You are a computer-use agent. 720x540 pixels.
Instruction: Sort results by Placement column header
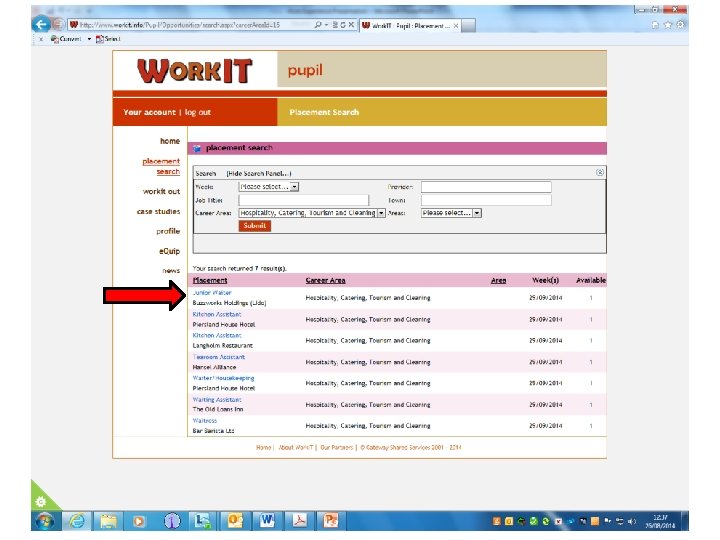210,280
